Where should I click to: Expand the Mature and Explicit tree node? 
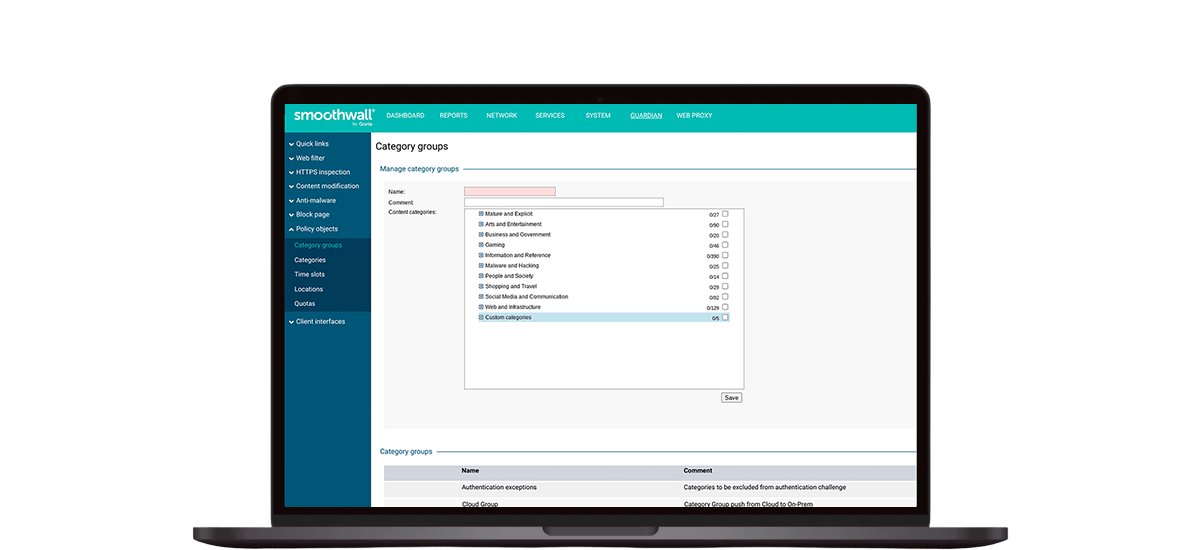481,214
